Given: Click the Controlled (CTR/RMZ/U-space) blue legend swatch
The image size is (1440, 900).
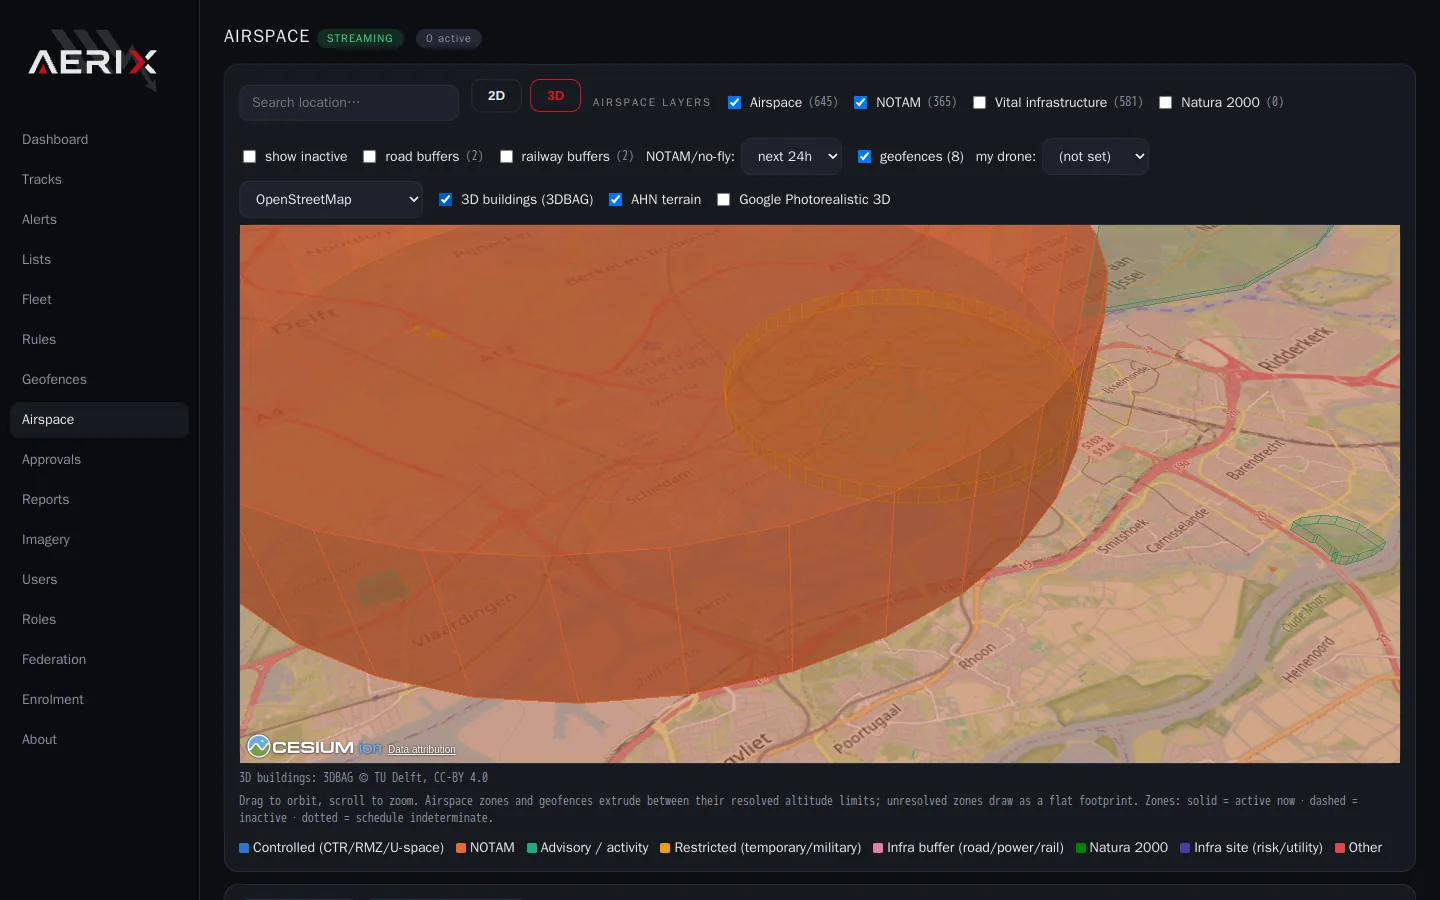Looking at the screenshot, I should (x=244, y=848).
